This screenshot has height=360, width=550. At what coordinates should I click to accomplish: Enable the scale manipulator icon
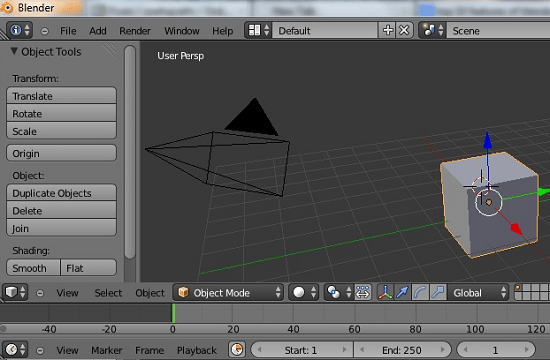[438, 292]
